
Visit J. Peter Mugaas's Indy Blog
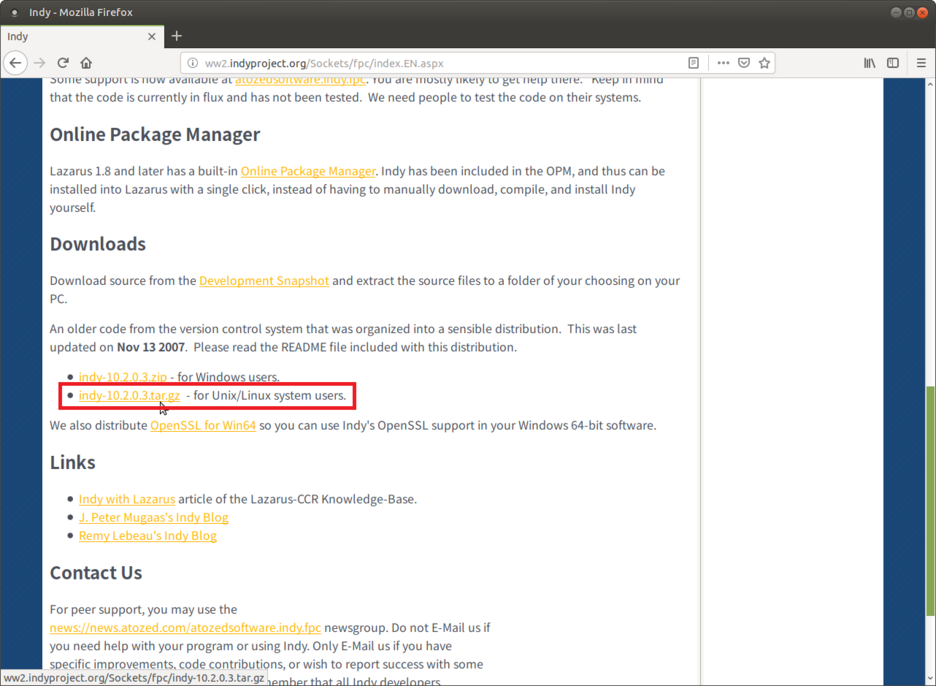coord(153,518)
